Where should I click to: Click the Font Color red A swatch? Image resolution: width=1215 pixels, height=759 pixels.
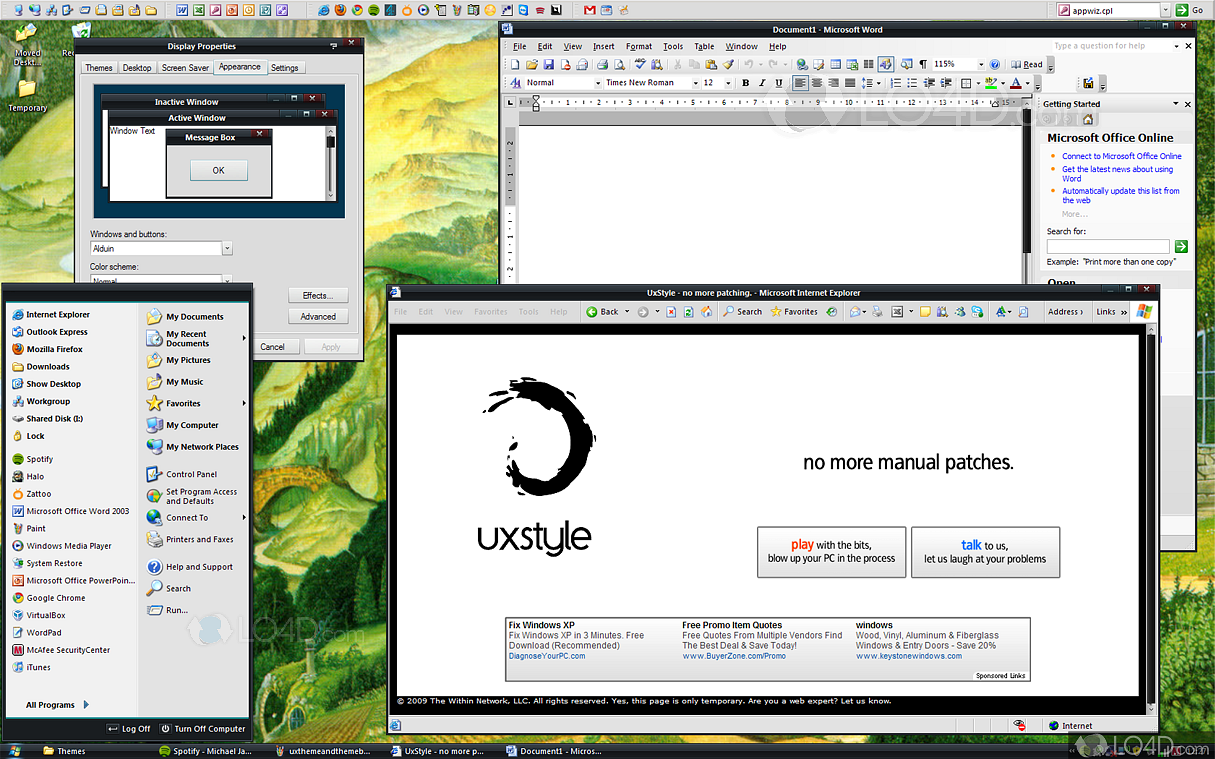1016,83
